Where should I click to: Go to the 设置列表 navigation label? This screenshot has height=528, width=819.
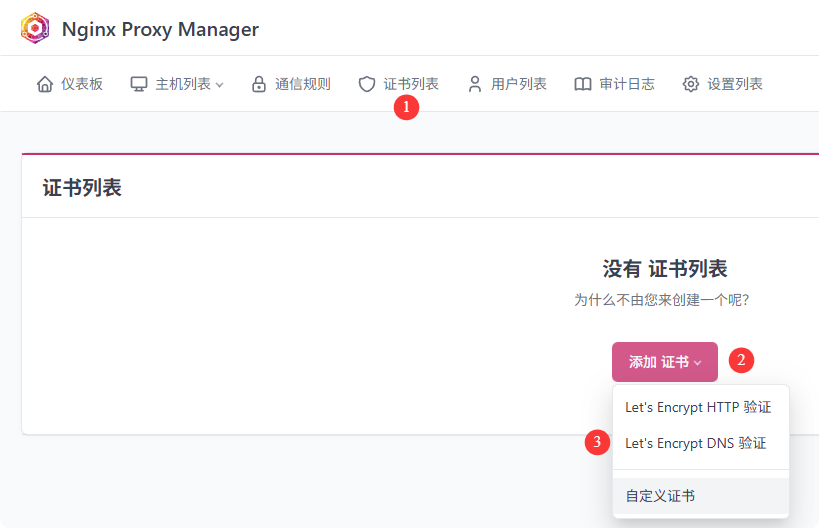tap(735, 84)
